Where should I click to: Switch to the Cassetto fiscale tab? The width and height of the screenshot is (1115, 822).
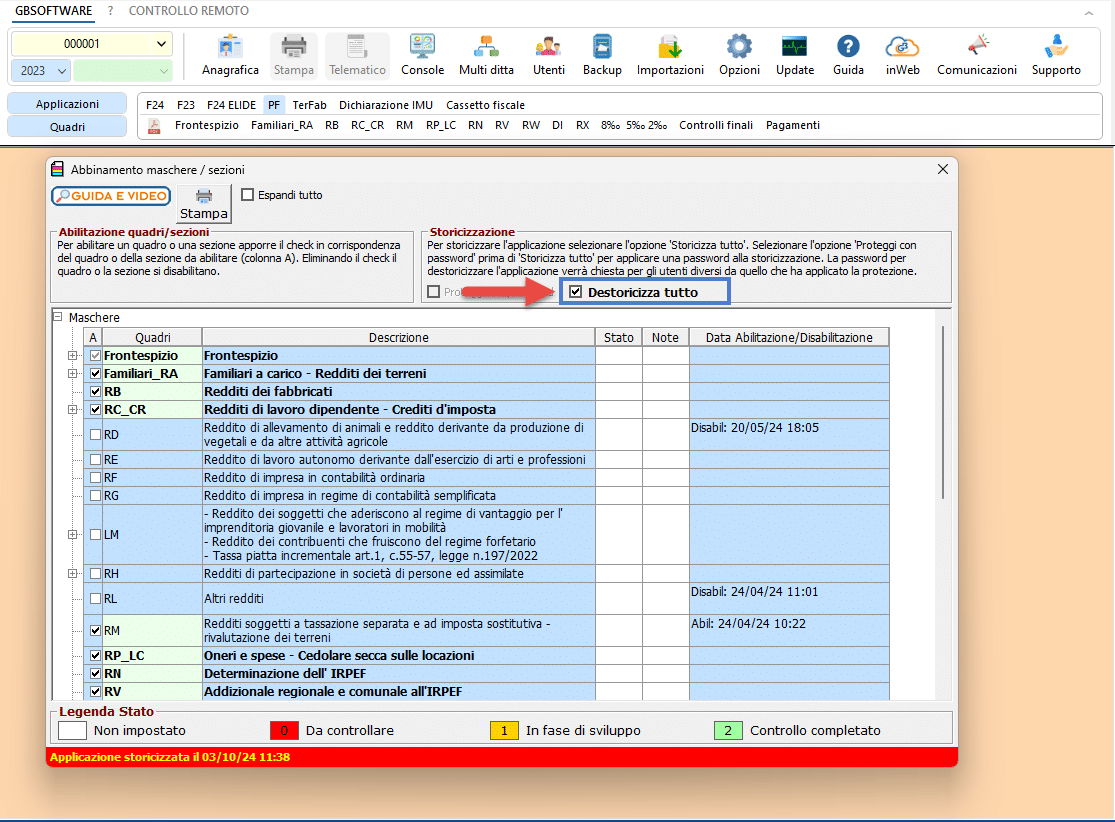pos(485,104)
